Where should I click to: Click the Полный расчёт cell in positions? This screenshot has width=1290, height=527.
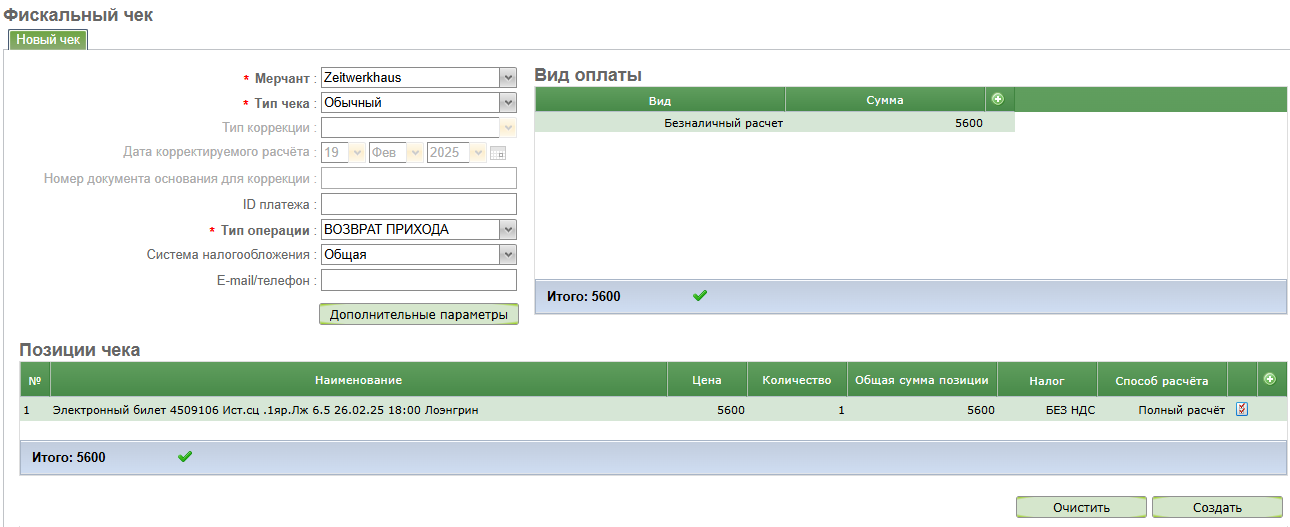click(x=1180, y=410)
